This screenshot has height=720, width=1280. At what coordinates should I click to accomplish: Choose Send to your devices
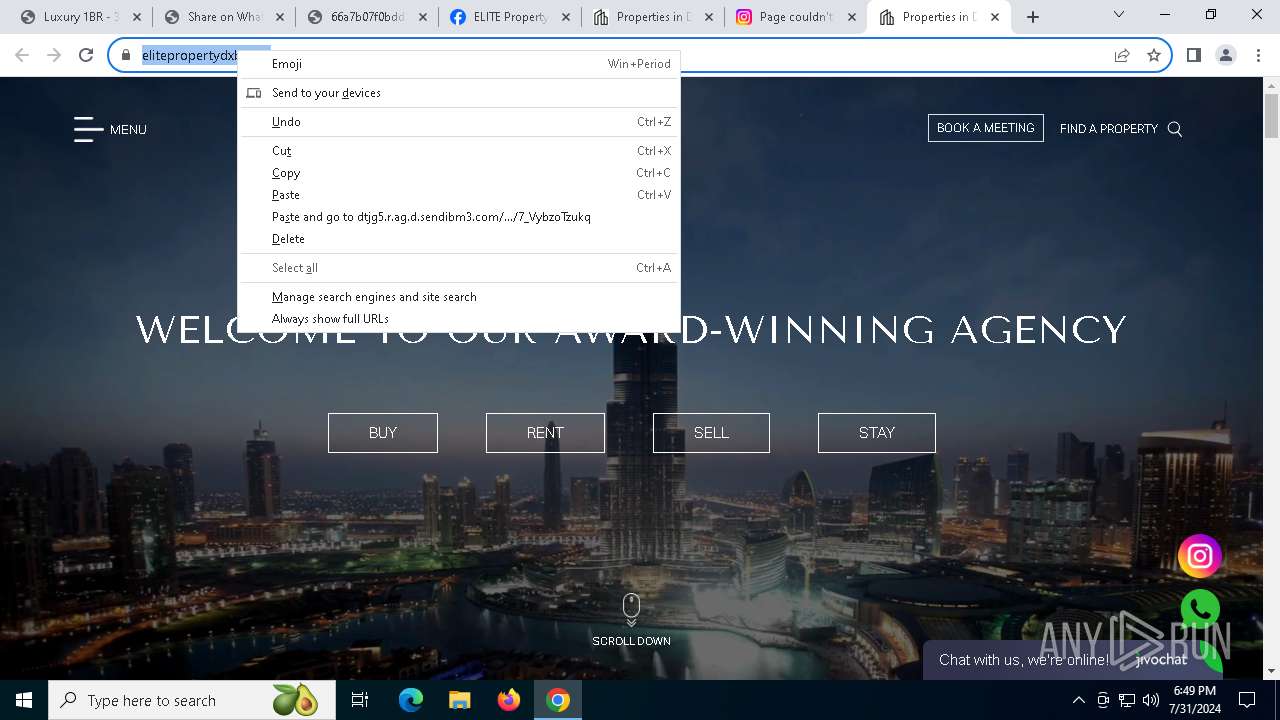coord(459,93)
